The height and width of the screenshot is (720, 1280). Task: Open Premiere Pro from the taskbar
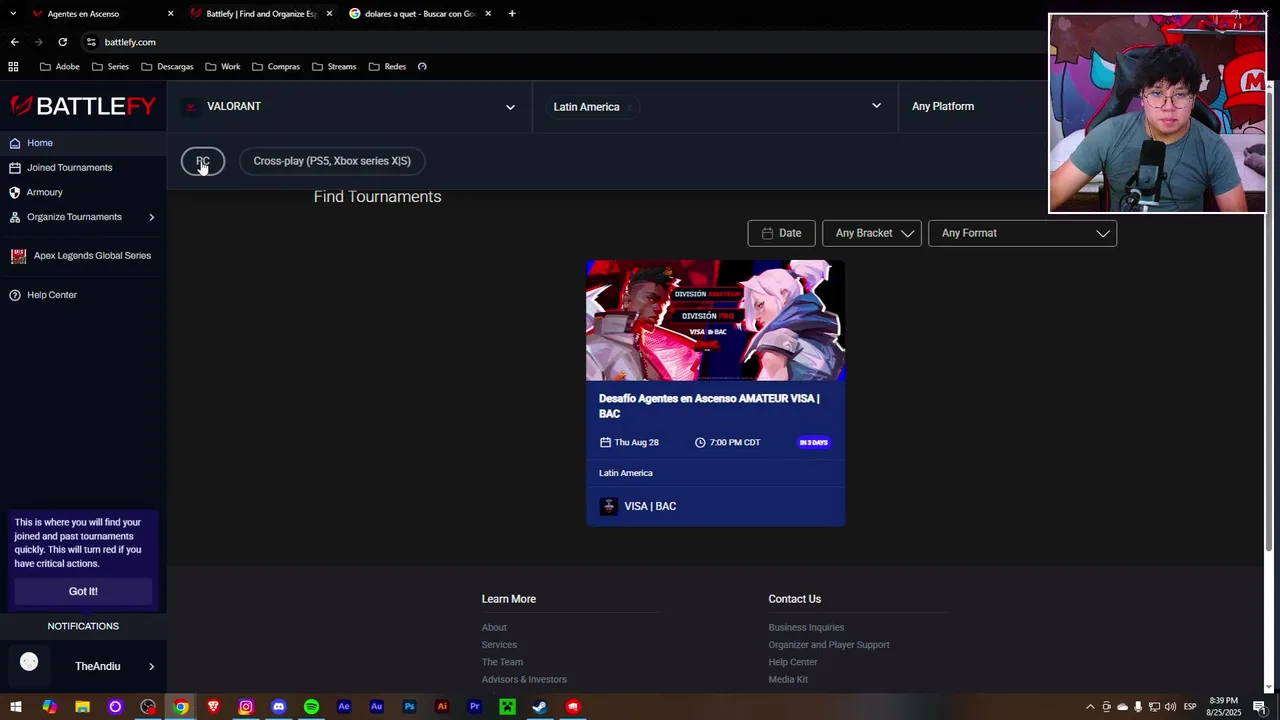pyautogui.click(x=475, y=707)
